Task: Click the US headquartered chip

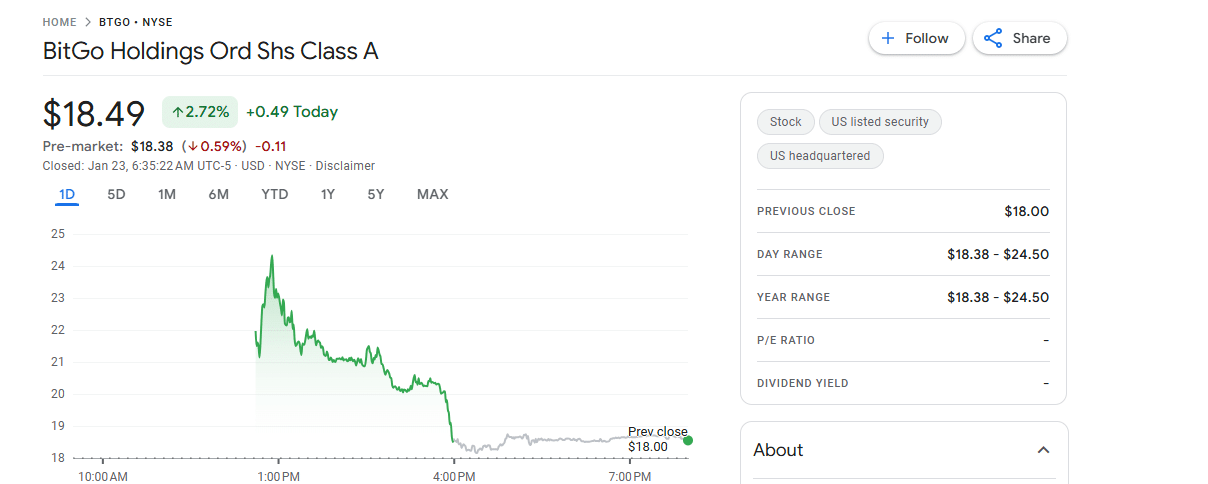Action: point(820,156)
